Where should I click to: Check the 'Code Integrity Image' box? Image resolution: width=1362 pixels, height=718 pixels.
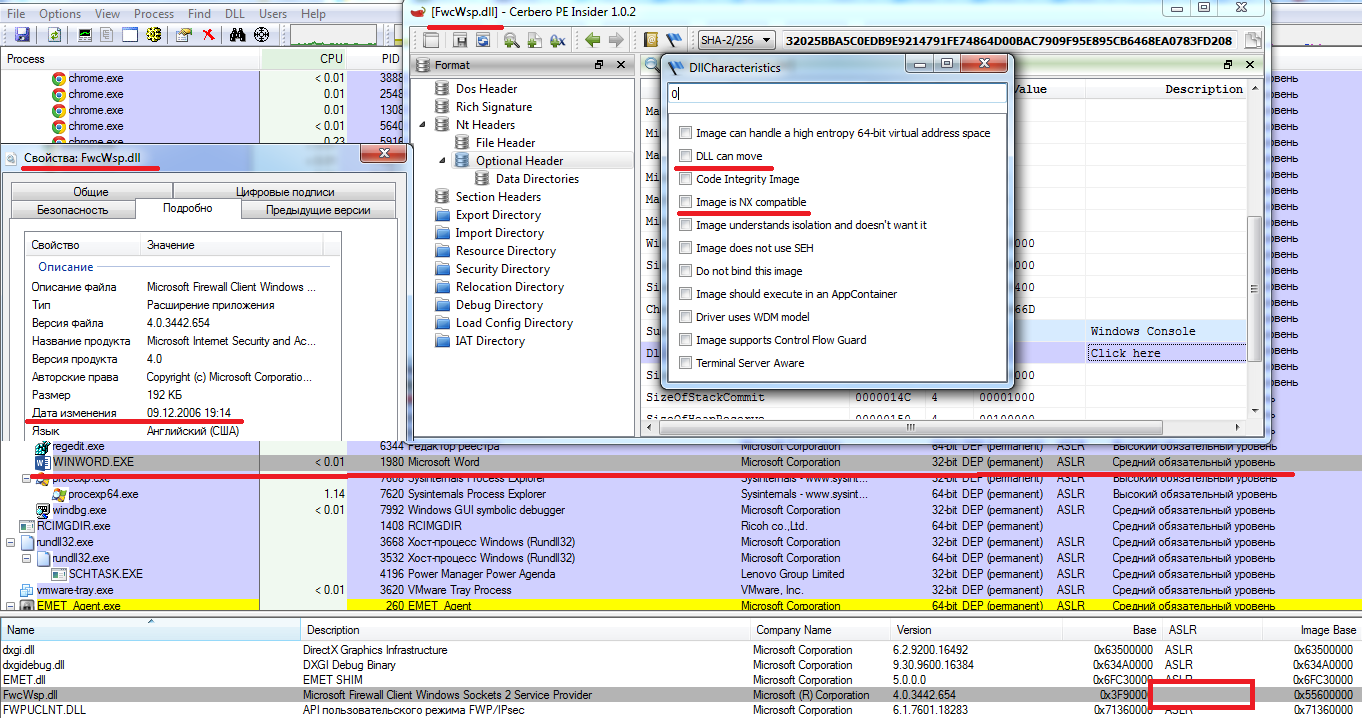point(685,179)
